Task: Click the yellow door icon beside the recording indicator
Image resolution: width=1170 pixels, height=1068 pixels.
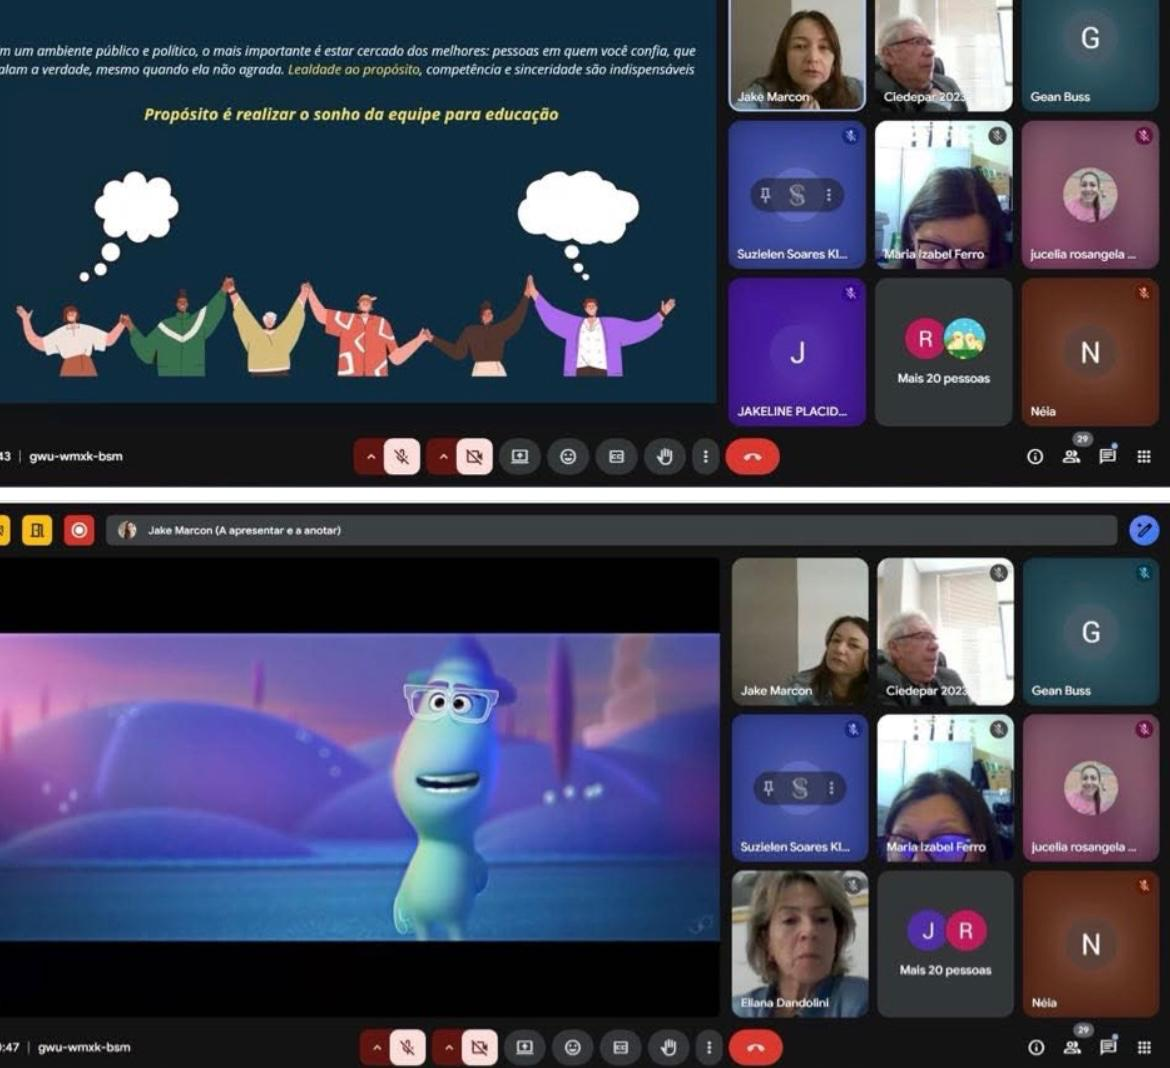Action: (37, 531)
